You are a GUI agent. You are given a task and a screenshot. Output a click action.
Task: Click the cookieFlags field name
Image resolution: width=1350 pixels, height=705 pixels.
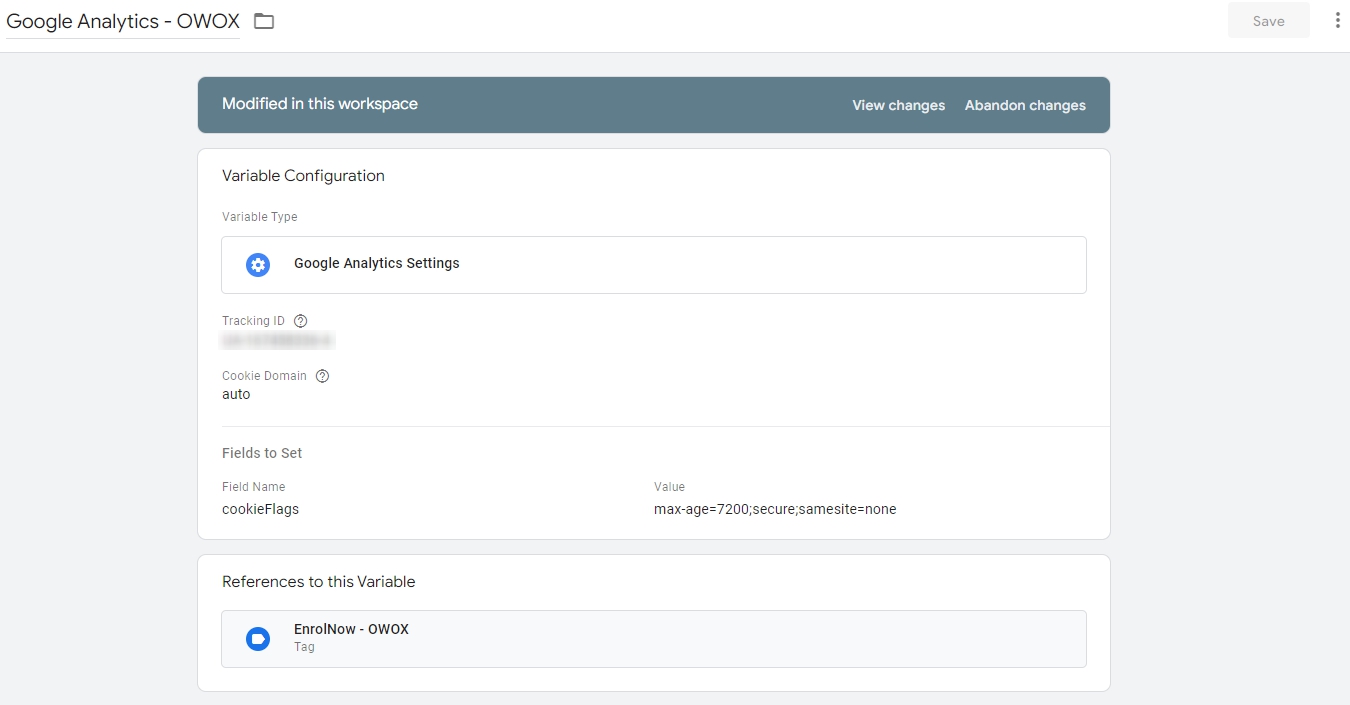tap(260, 509)
